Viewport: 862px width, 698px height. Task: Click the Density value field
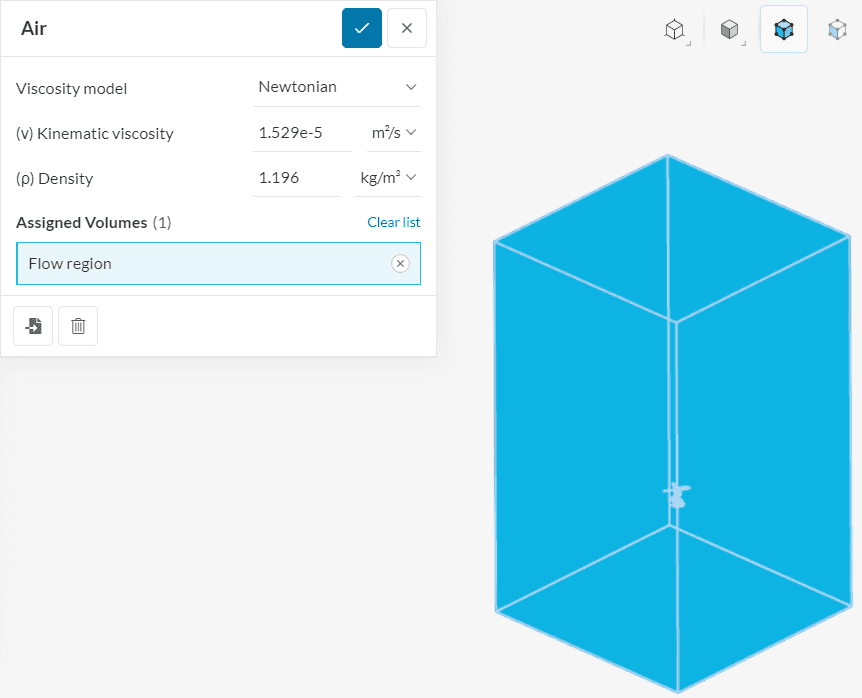pos(296,177)
